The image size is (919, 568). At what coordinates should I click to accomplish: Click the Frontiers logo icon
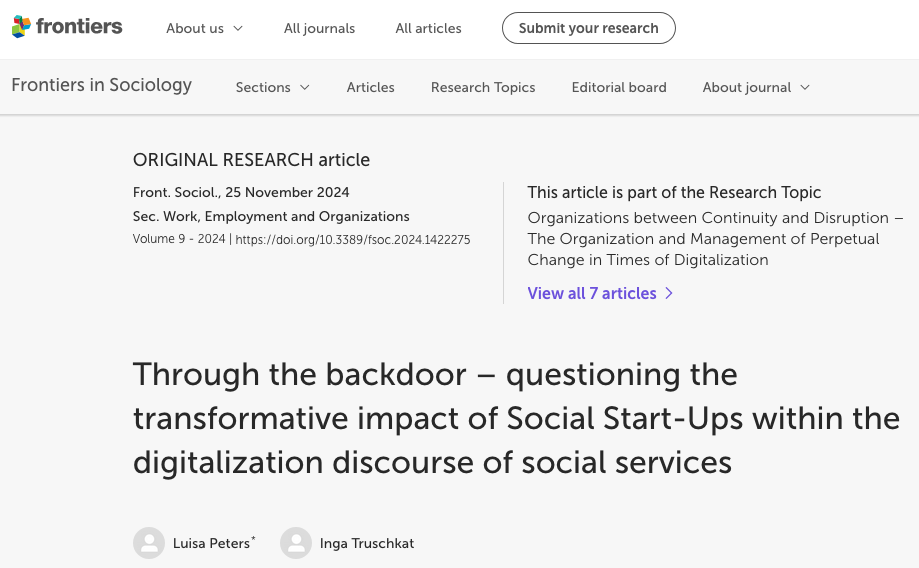point(21,28)
